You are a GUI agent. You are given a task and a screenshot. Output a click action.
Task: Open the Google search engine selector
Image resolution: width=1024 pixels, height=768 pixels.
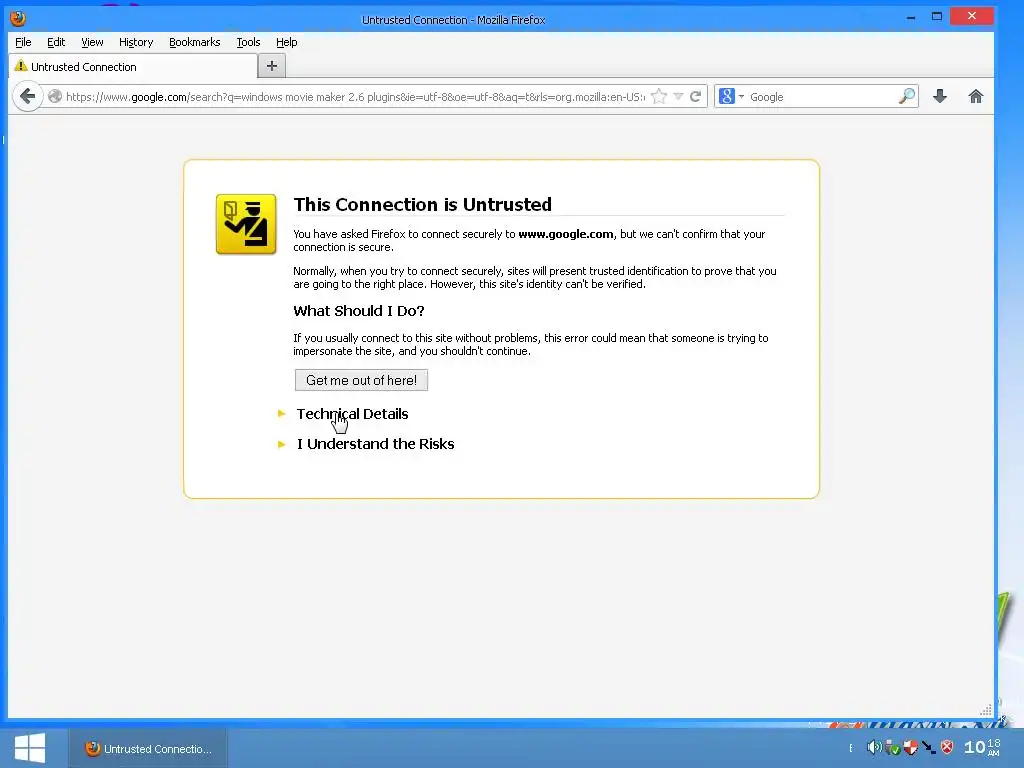pyautogui.click(x=731, y=97)
